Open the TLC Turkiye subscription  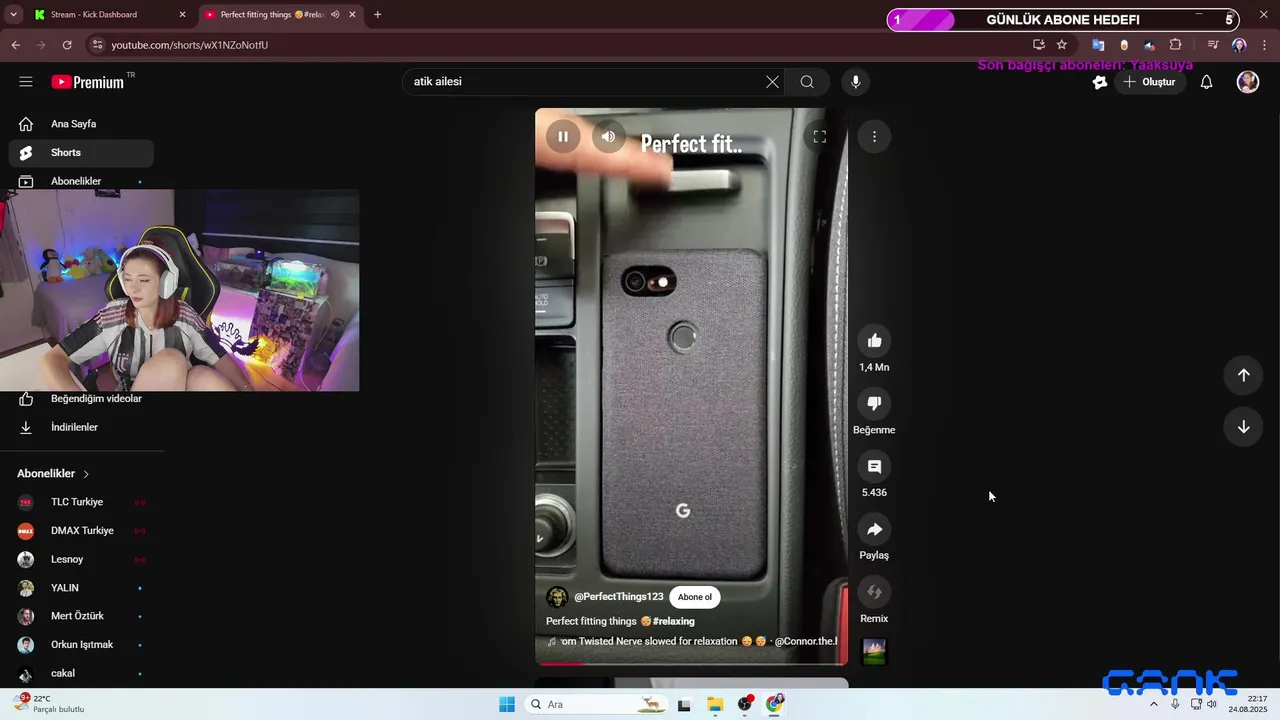(81, 502)
